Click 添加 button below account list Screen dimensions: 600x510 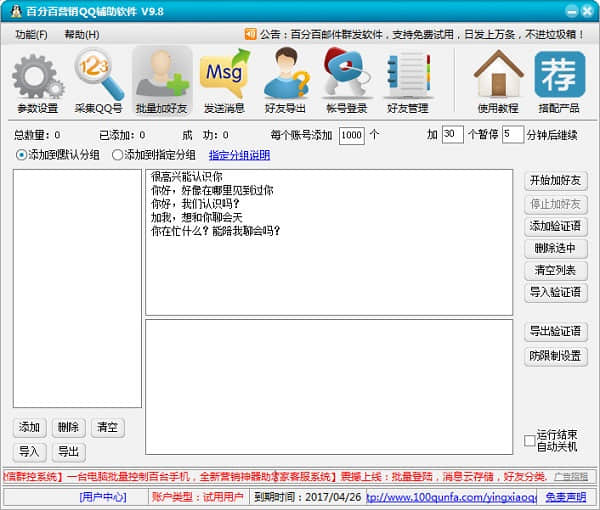pyautogui.click(x=29, y=427)
